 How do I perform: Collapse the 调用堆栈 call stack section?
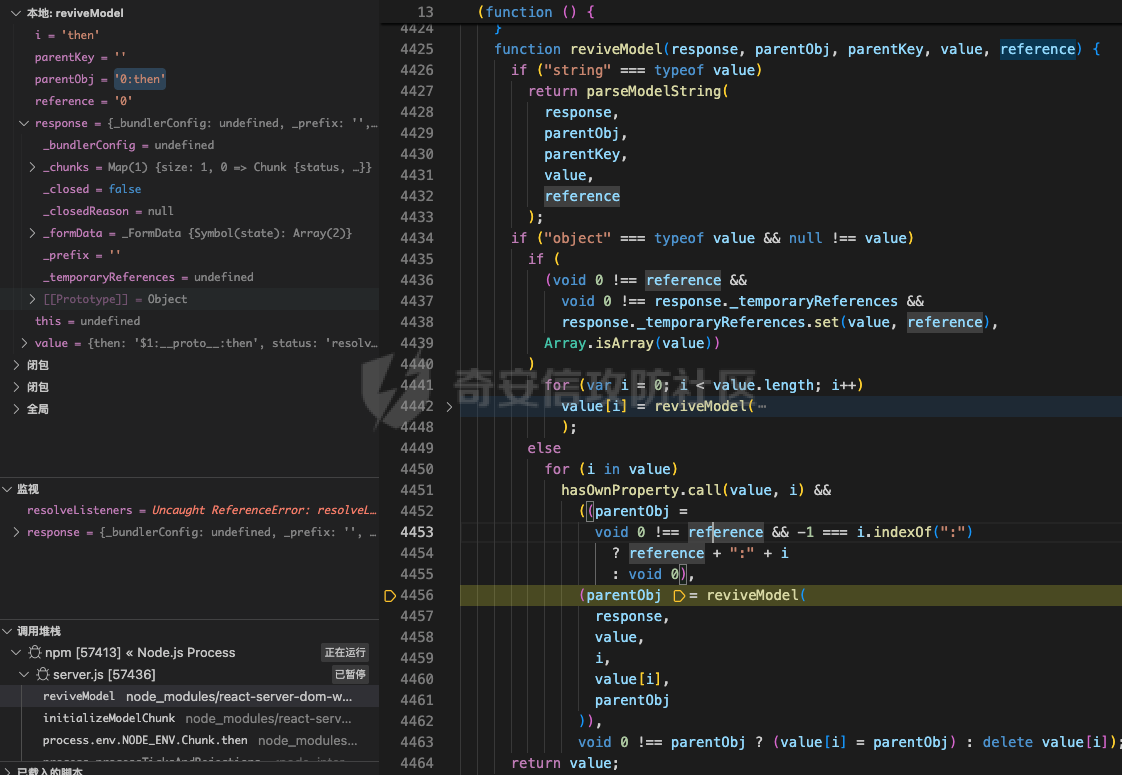pyautogui.click(x=7, y=632)
